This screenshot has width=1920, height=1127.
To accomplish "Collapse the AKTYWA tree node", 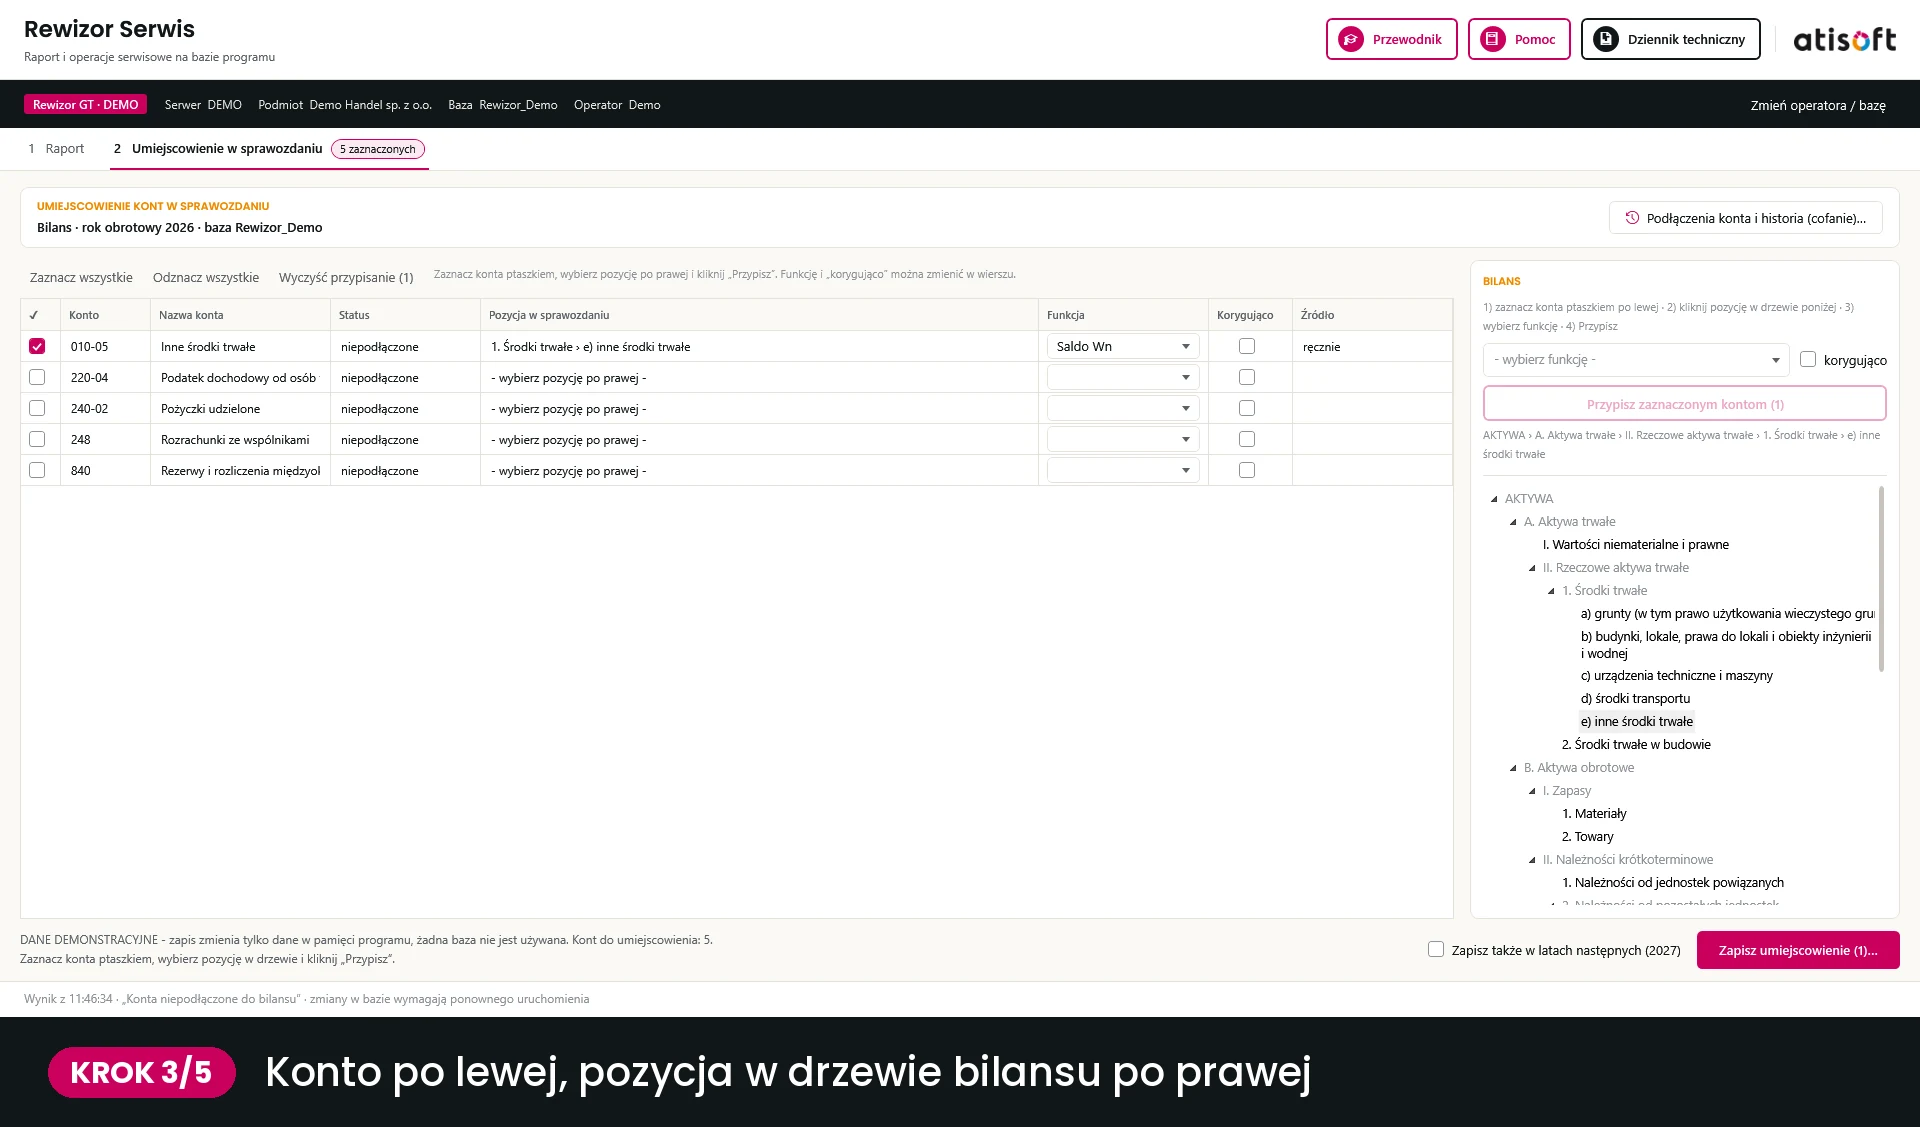I will [1494, 499].
